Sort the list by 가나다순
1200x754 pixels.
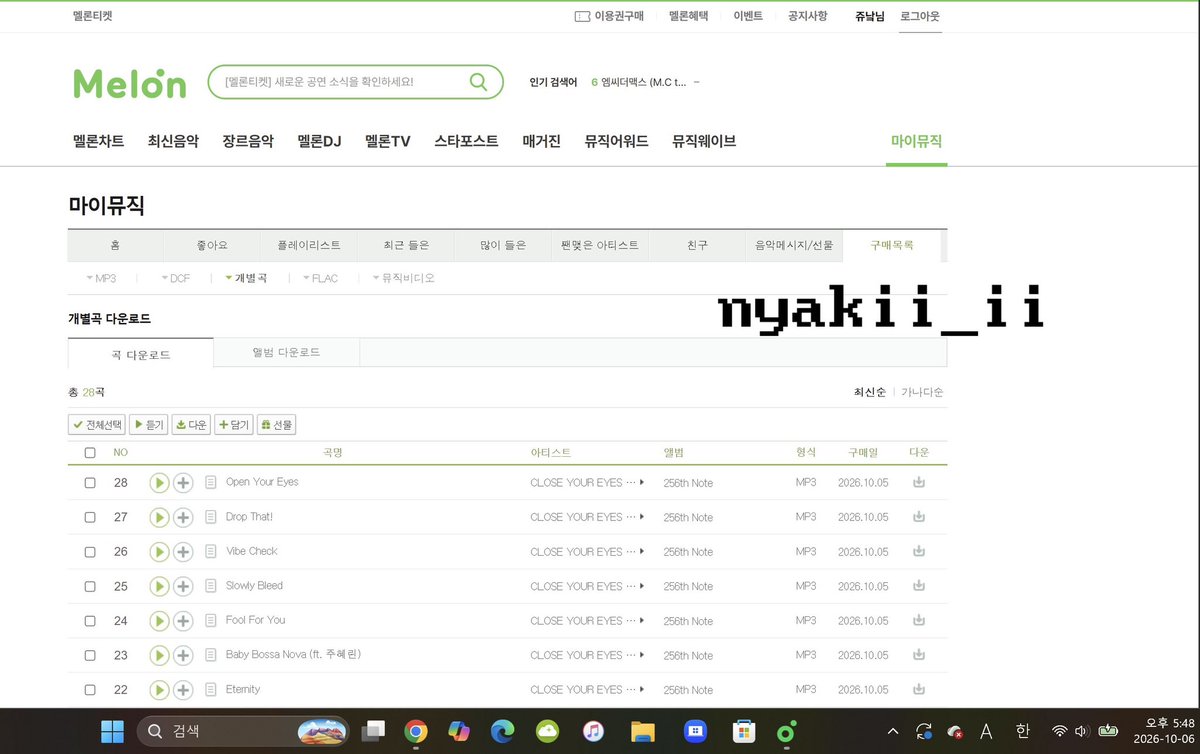click(x=922, y=392)
